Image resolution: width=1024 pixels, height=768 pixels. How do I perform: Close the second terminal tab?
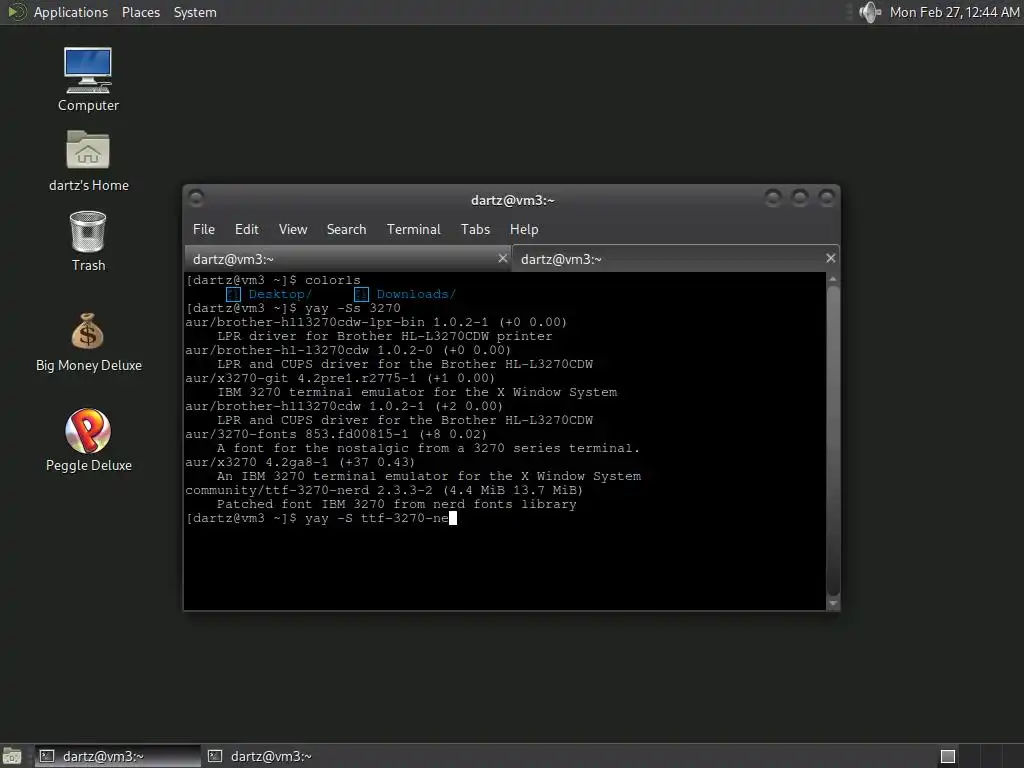(x=830, y=258)
